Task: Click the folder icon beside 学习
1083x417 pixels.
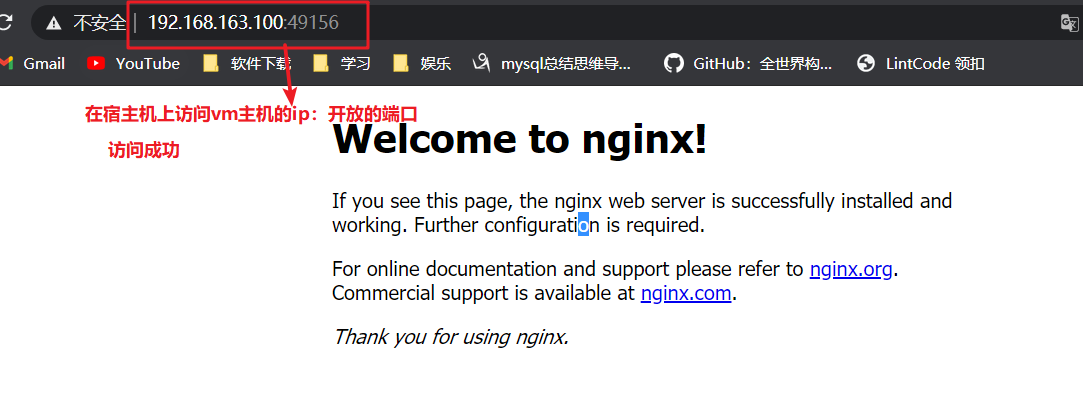Action: pos(321,64)
